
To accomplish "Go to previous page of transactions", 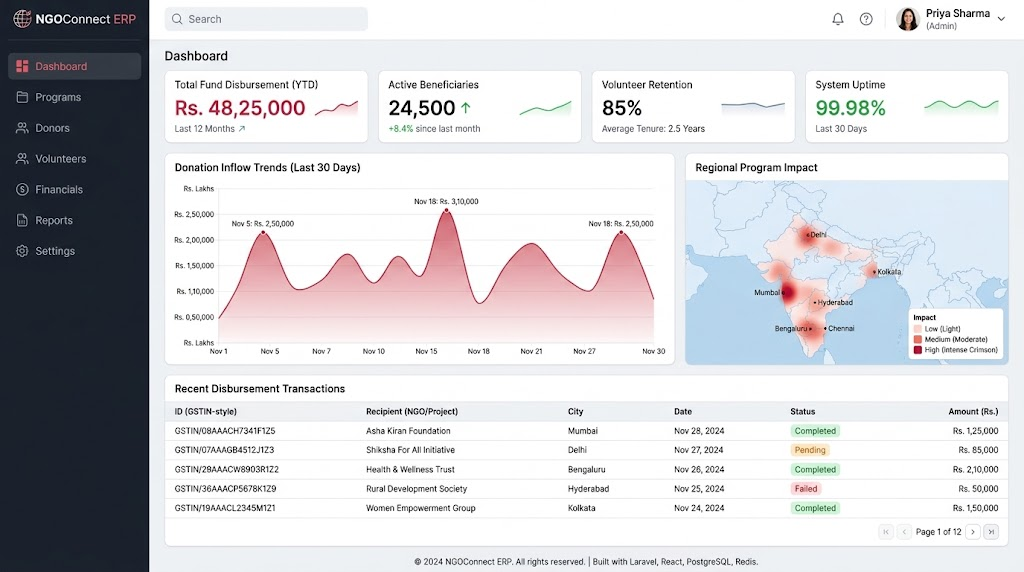I will pyautogui.click(x=904, y=532).
